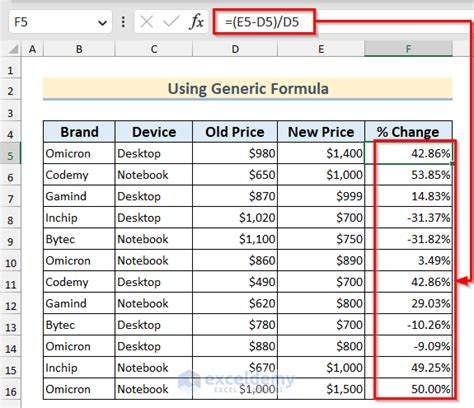
Task: Click the 'Brand' header cell
Action: point(79,132)
